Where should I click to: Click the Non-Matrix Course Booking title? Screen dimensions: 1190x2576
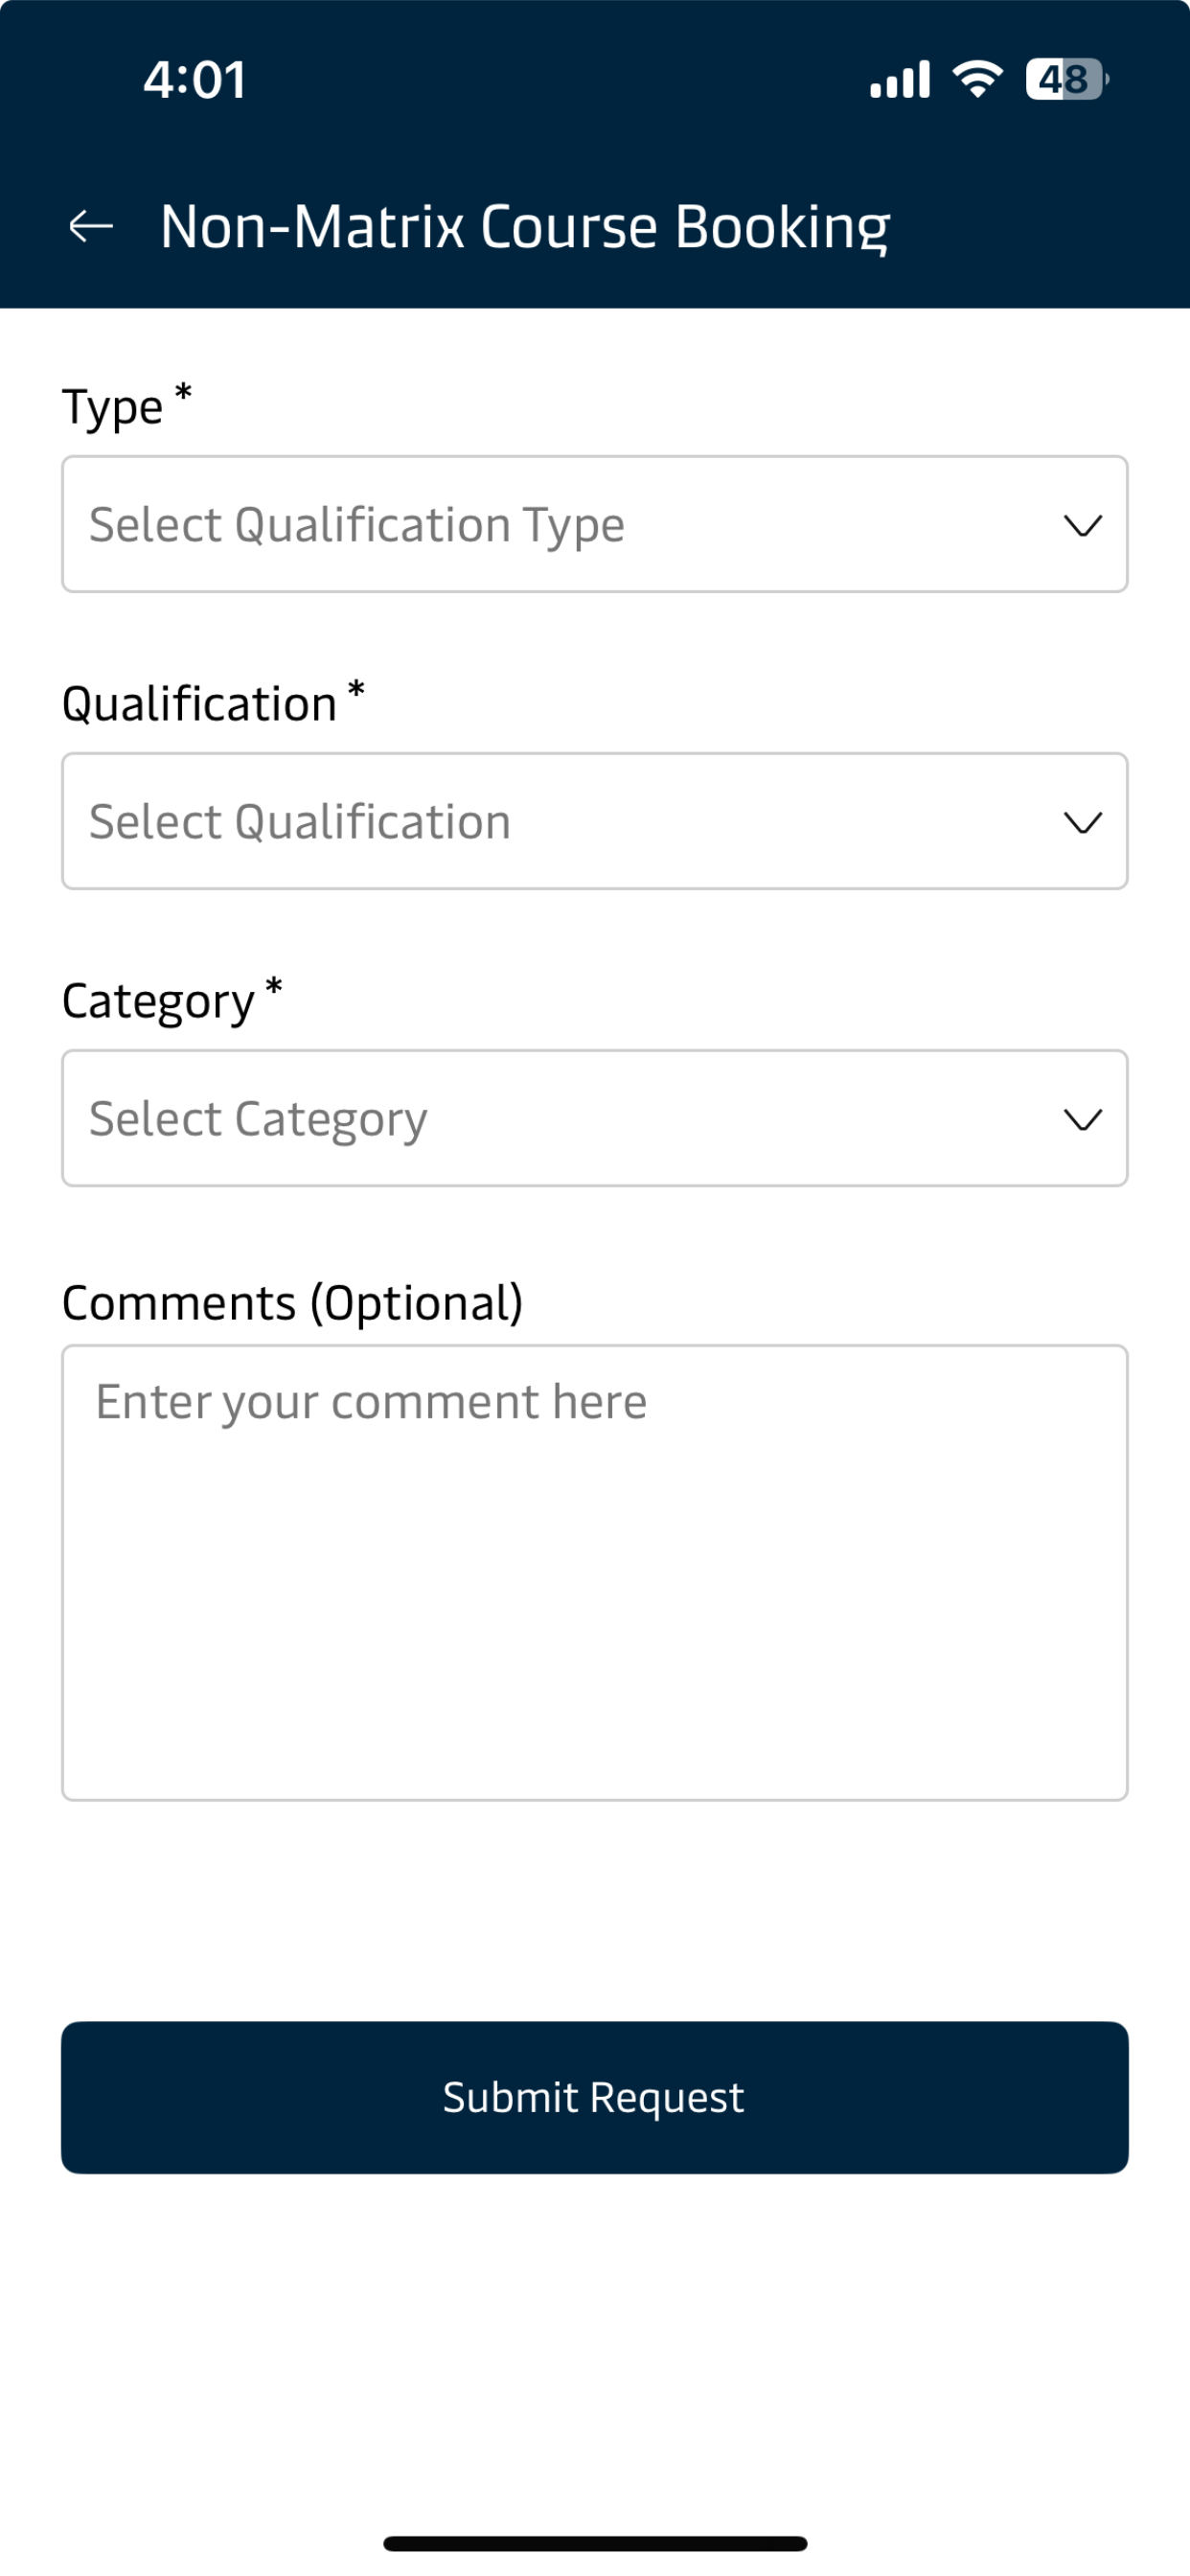point(525,228)
